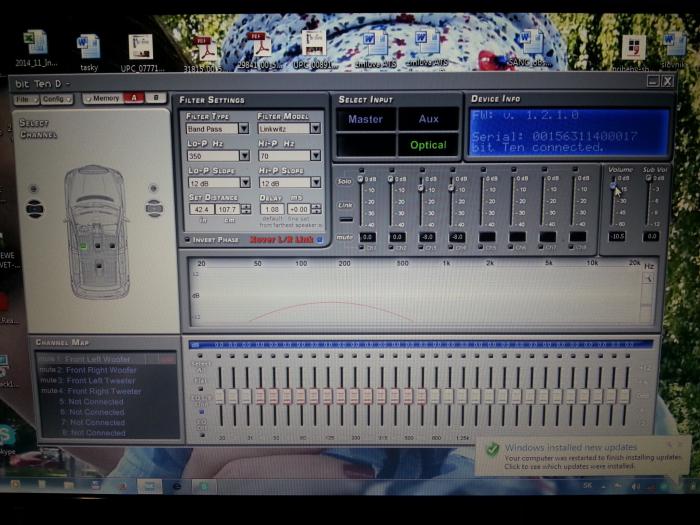Toggle the mute checkbox for CH4
700x525 pixels.
[451, 247]
